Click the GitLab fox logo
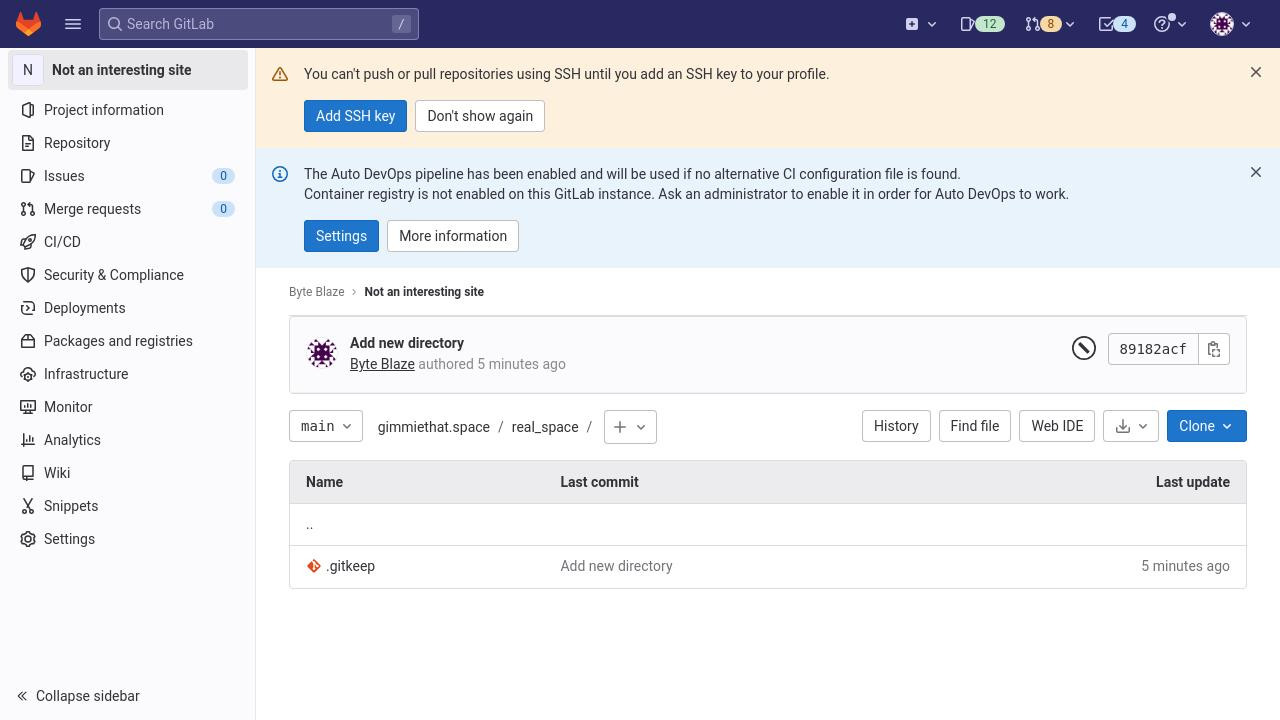Viewport: 1280px width, 720px height. click(x=28, y=24)
